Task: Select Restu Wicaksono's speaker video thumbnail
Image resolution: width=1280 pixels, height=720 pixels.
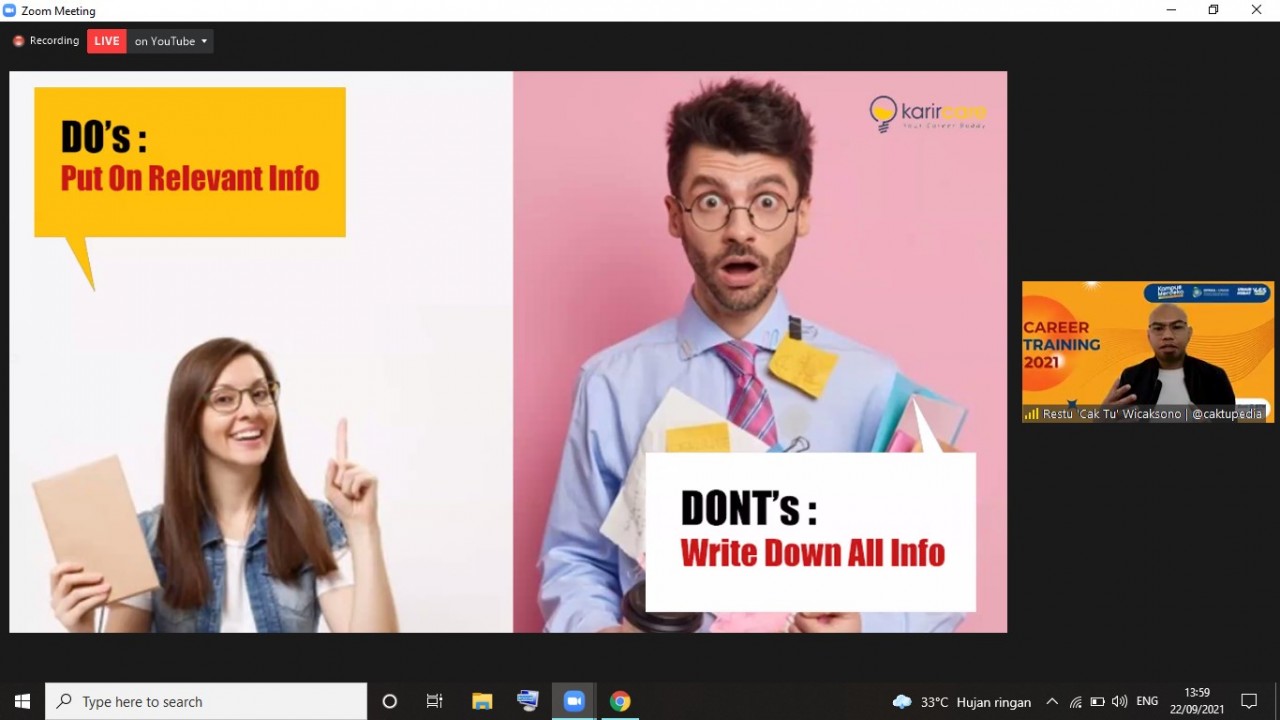Action: pos(1147,351)
